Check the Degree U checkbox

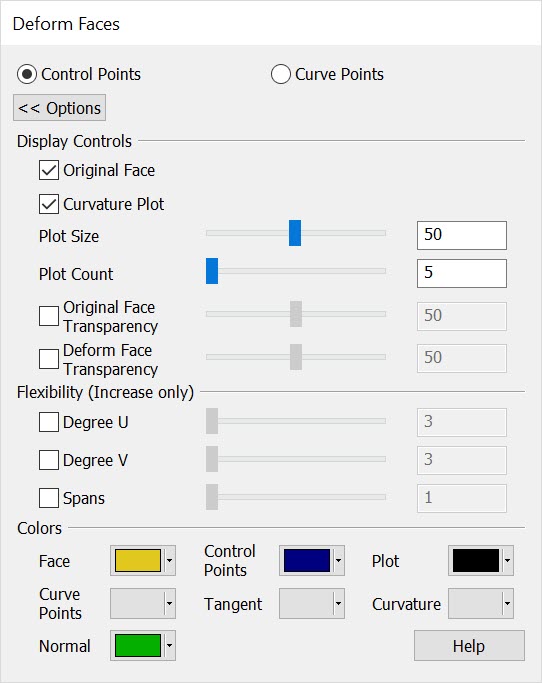49,422
